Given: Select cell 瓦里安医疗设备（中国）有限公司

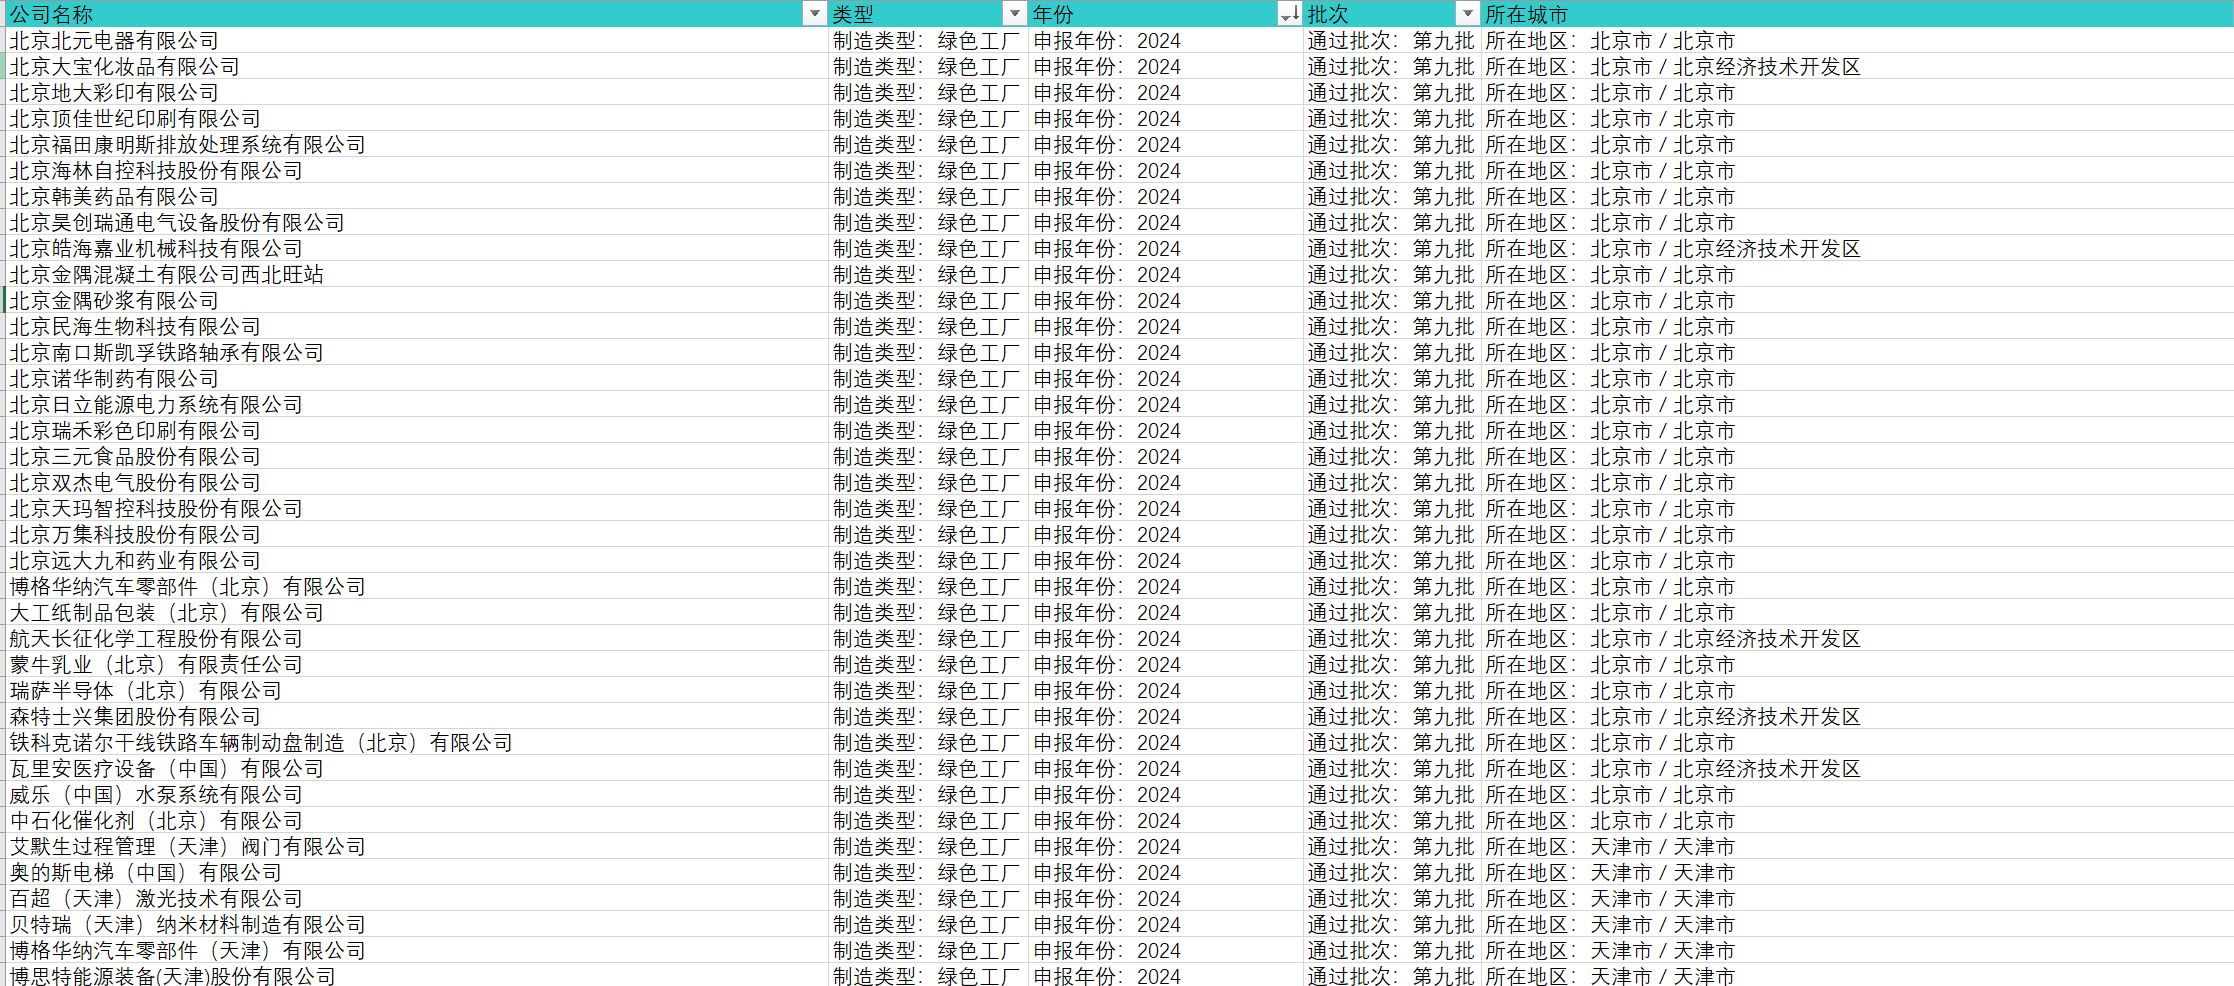Looking at the screenshot, I should pyautogui.click(x=417, y=769).
